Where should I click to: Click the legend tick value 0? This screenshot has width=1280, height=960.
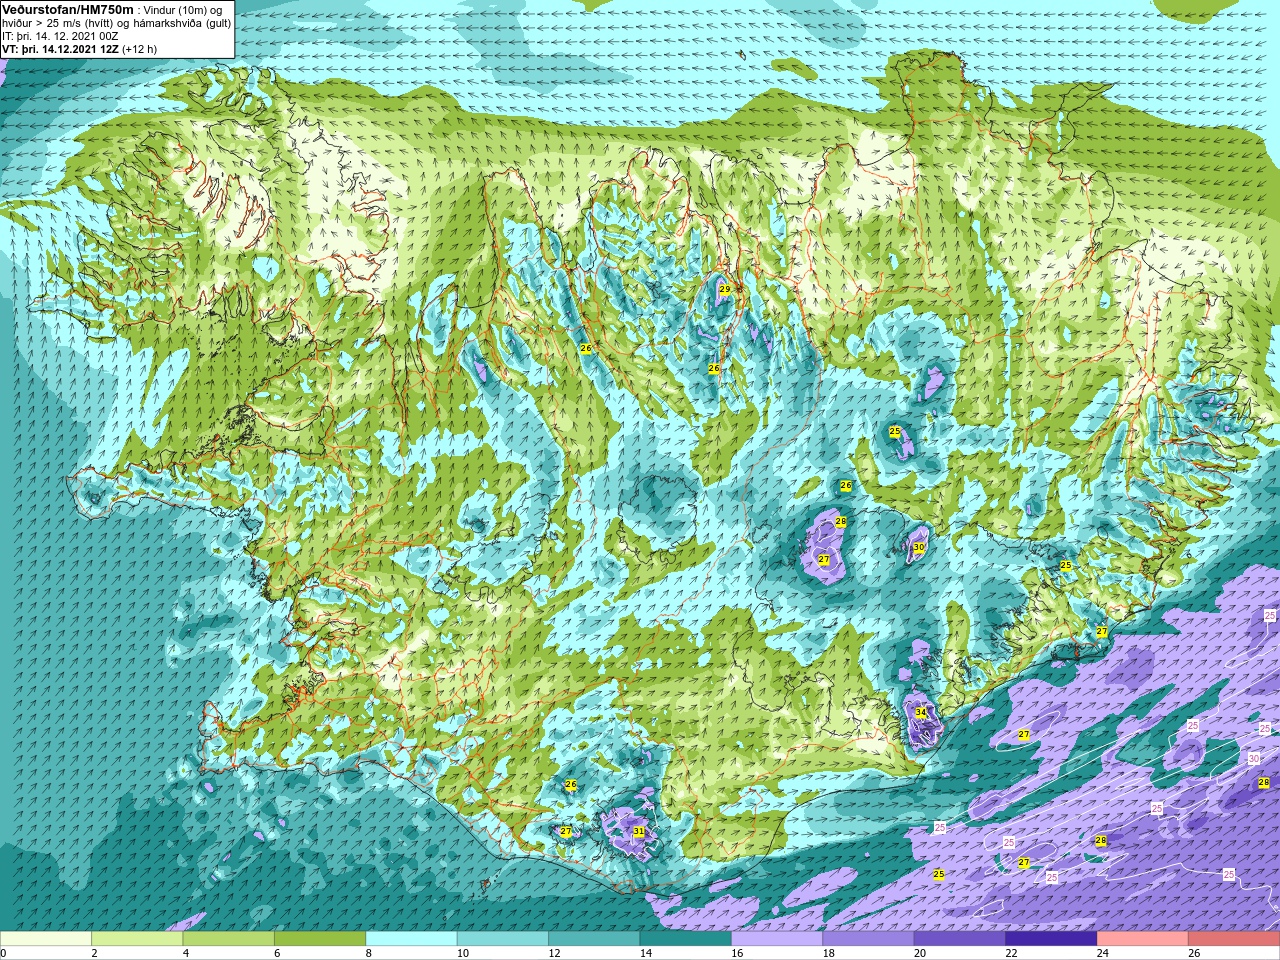pos(4,953)
